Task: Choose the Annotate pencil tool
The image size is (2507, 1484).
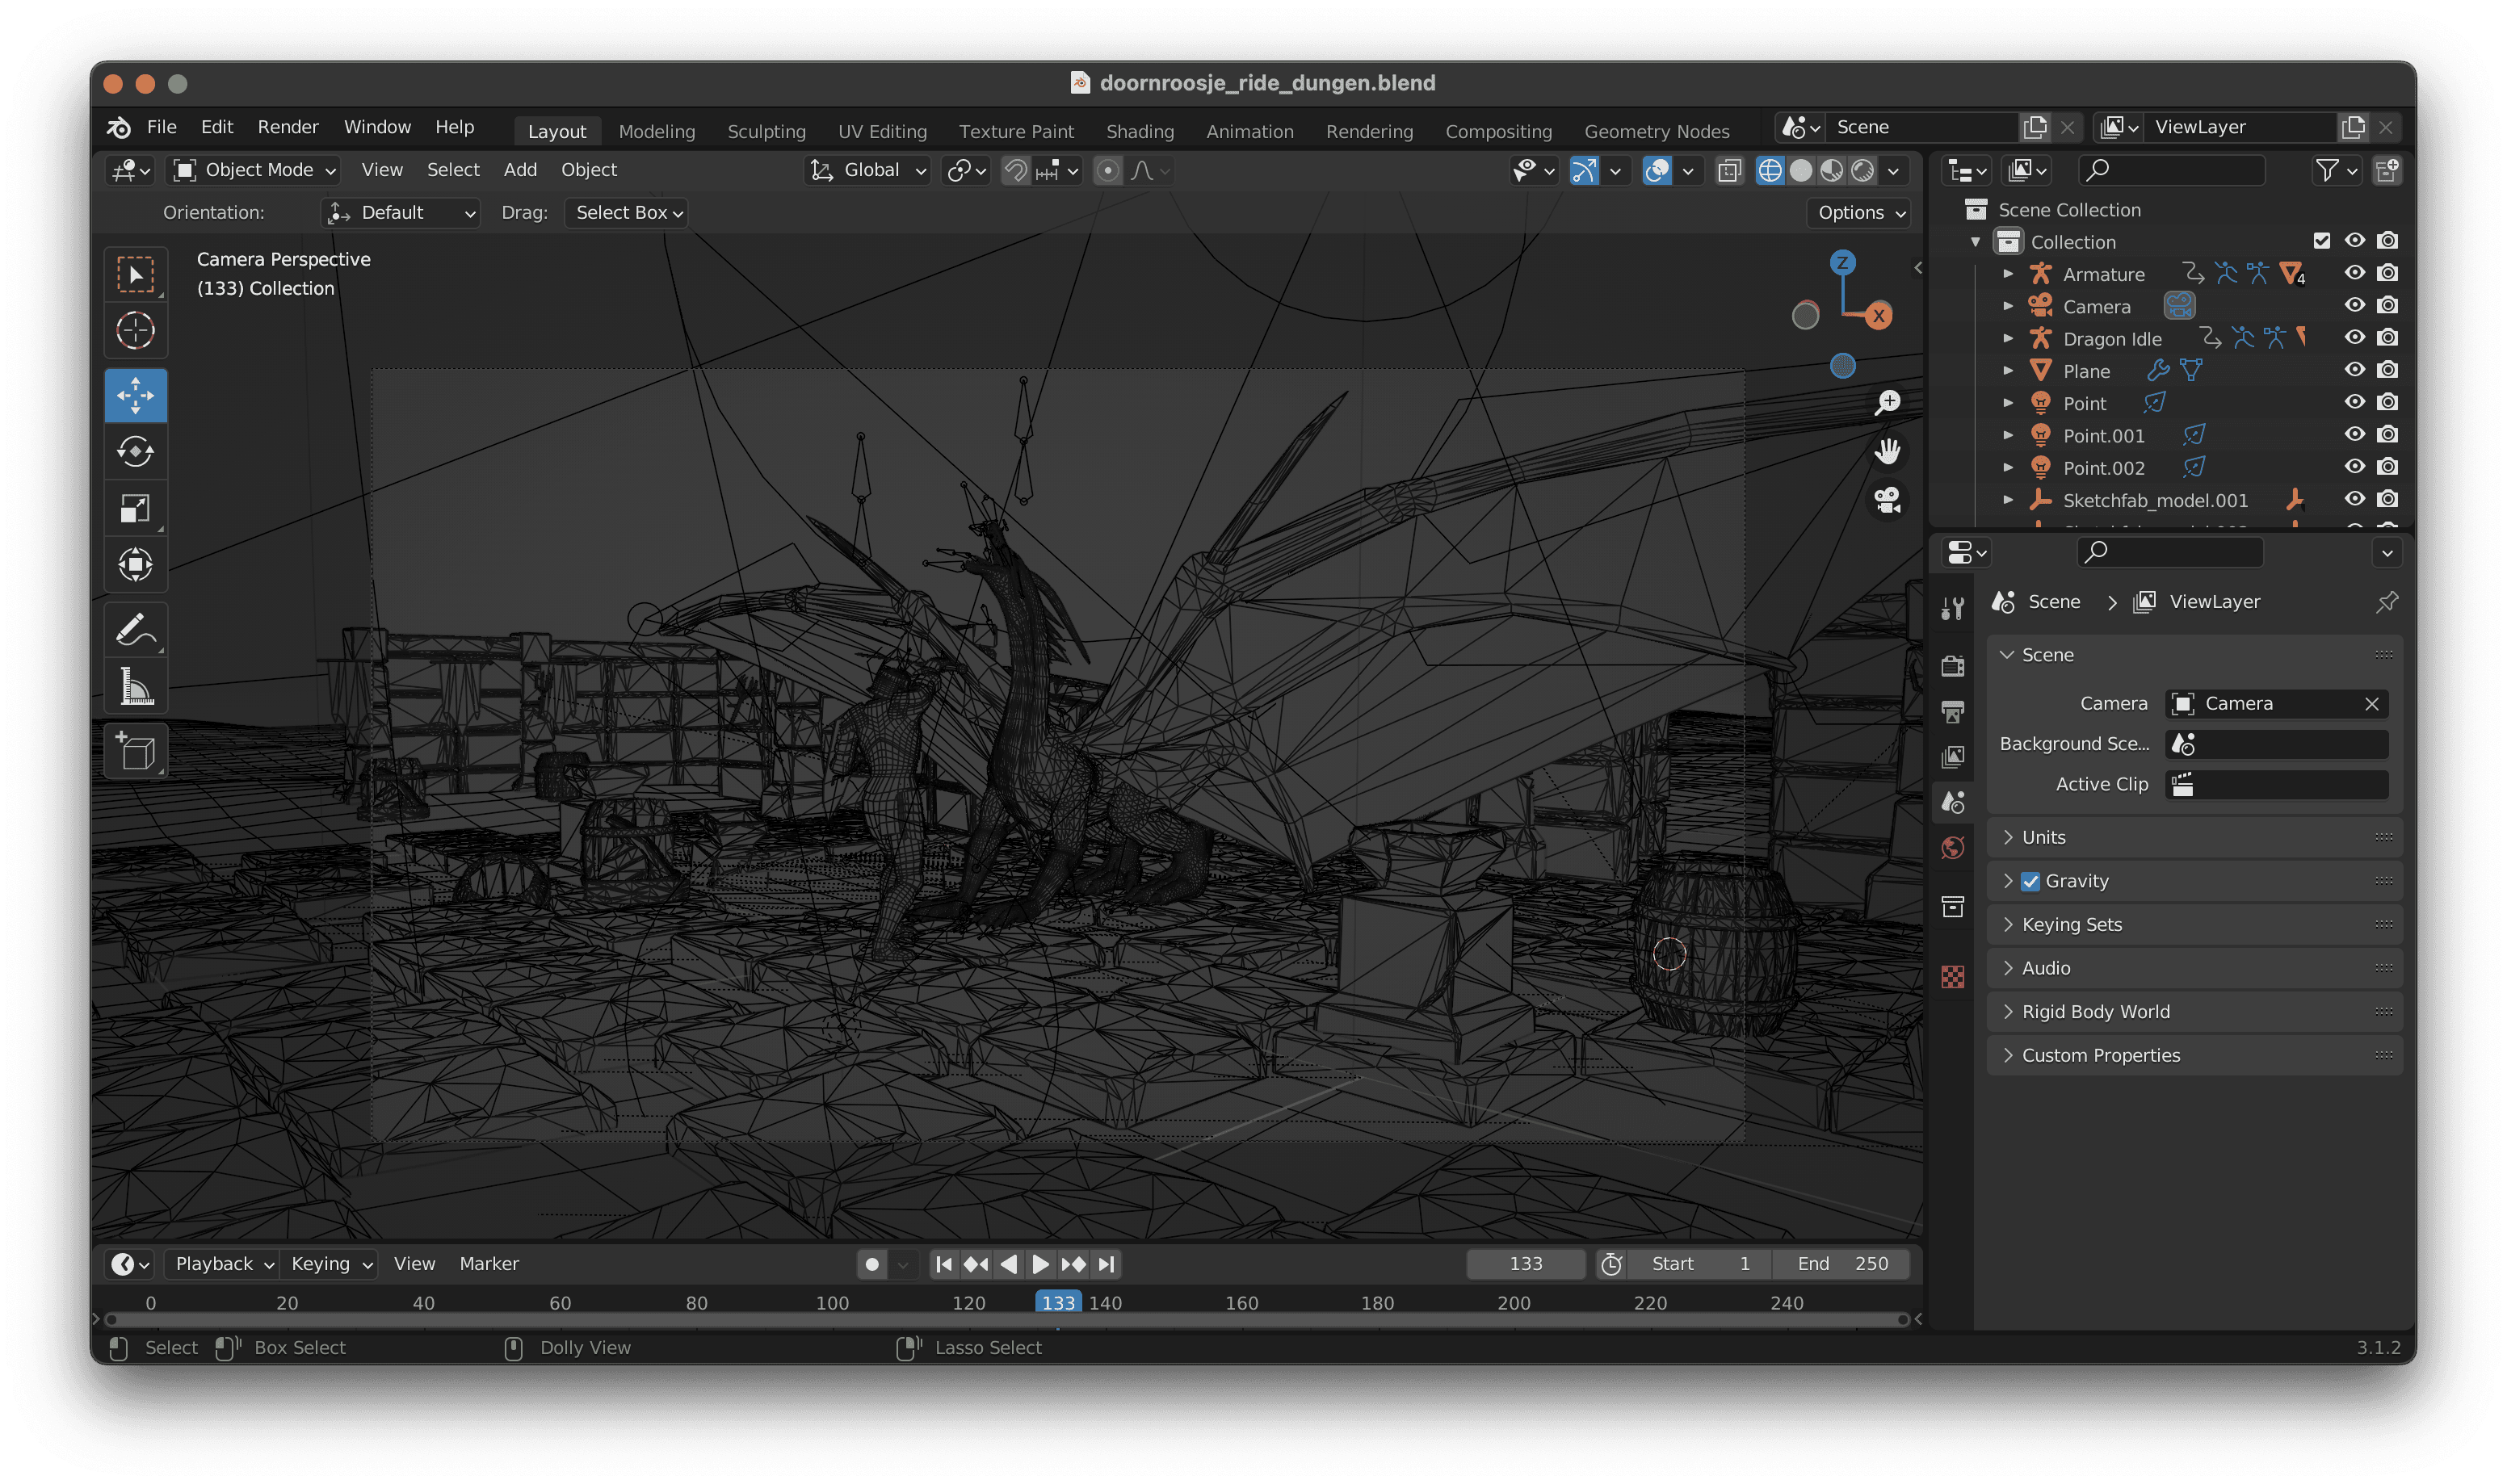Action: pyautogui.click(x=135, y=630)
